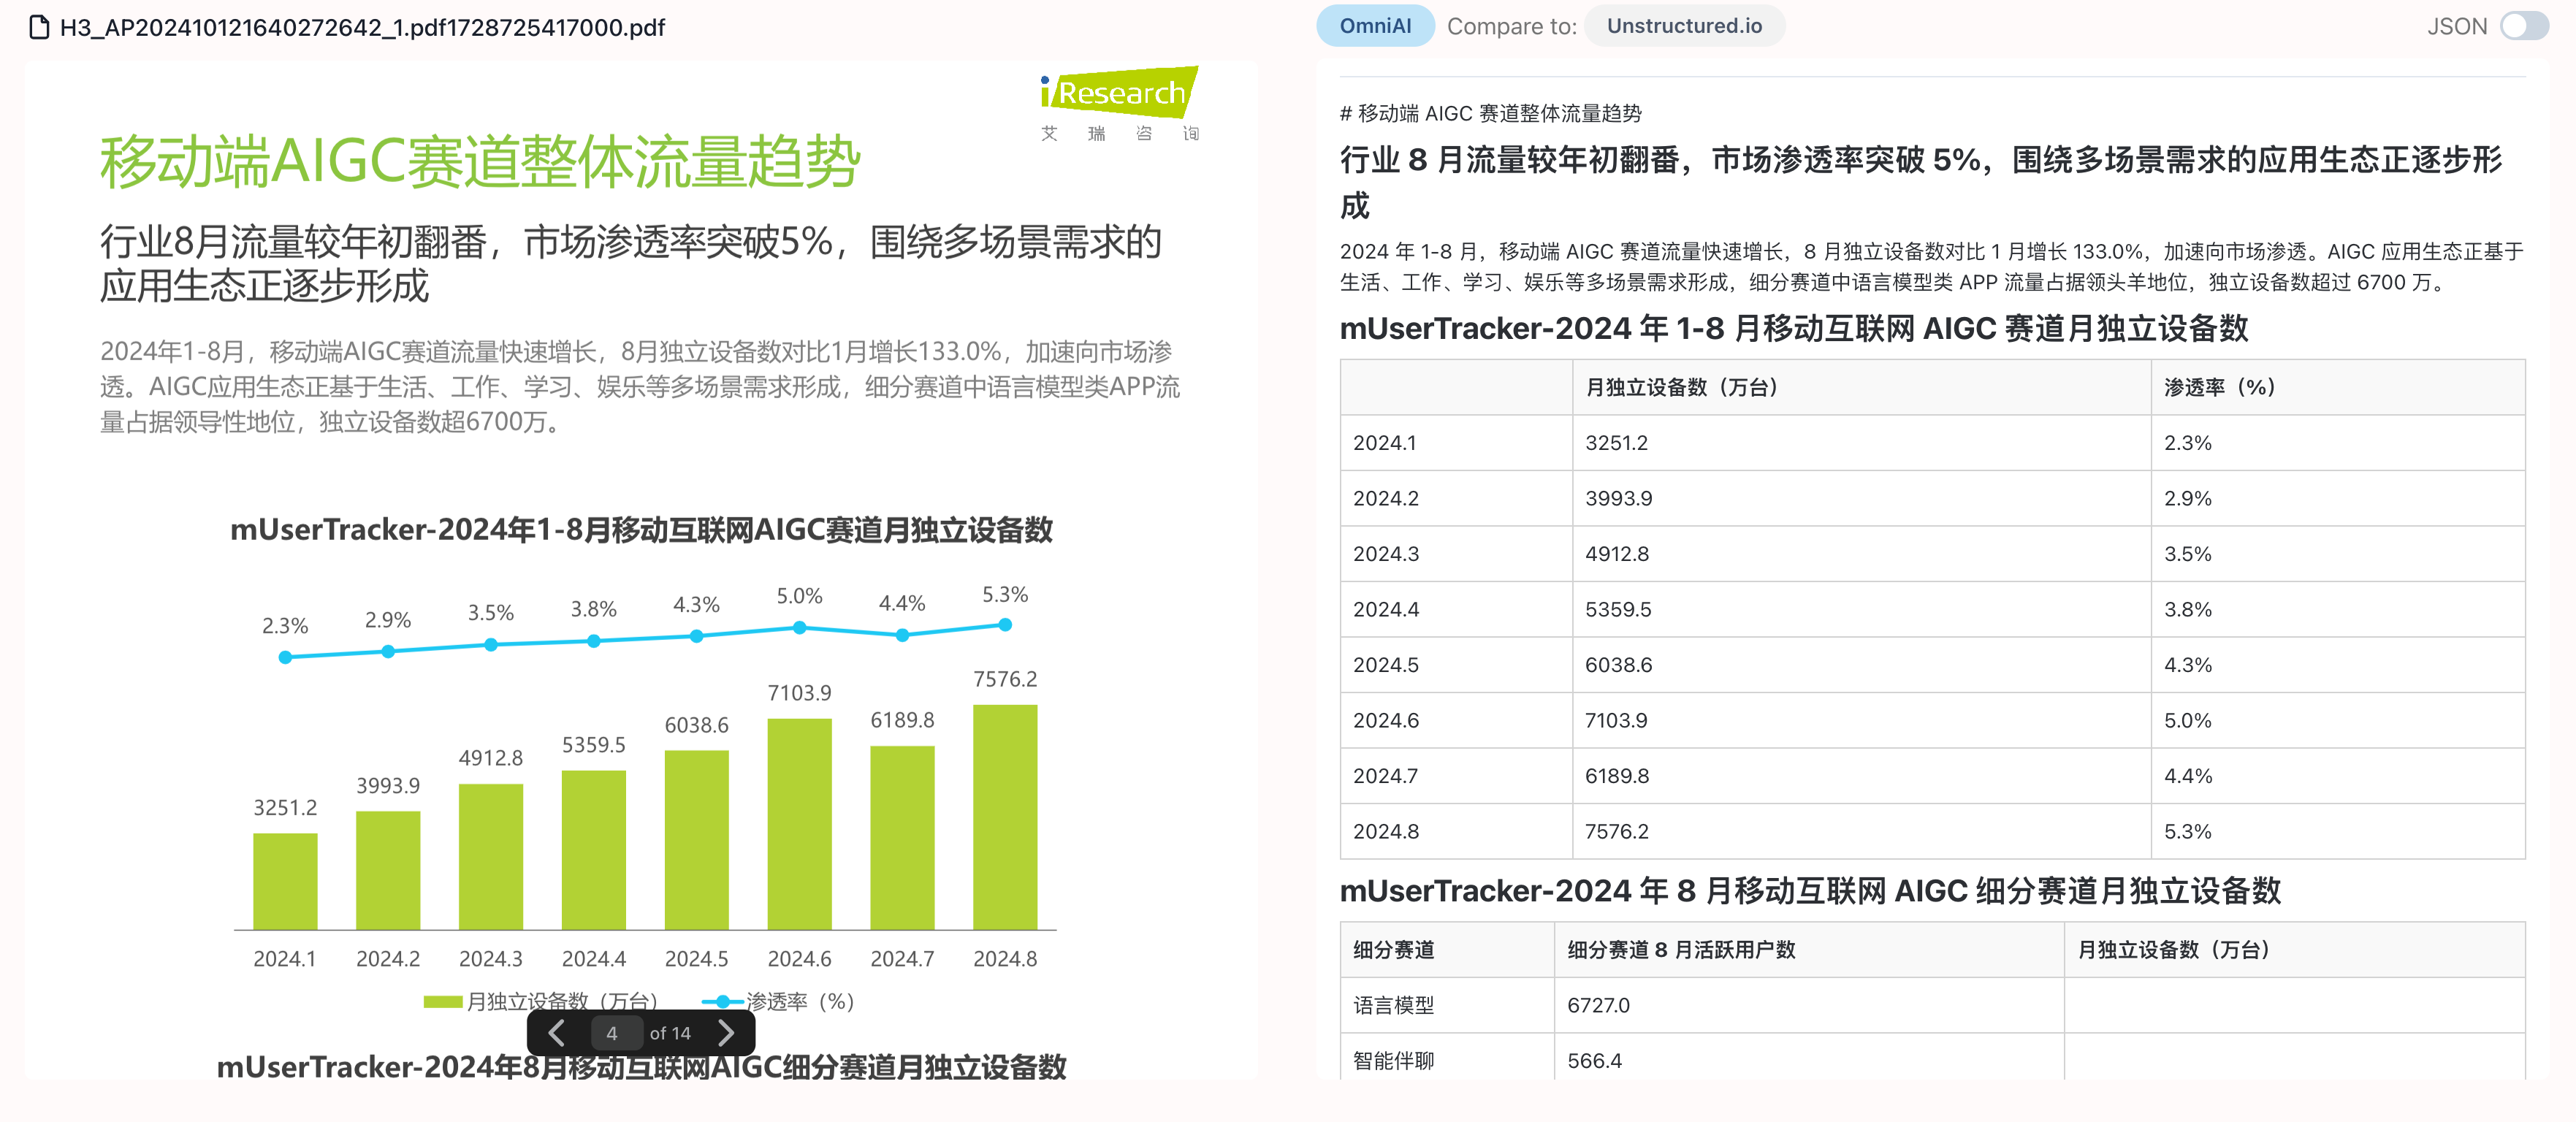Screen dimensions: 2576x1122
Task: Click the green slide title 移动端AIGC赛道整体流量趋势
Action: click(480, 161)
